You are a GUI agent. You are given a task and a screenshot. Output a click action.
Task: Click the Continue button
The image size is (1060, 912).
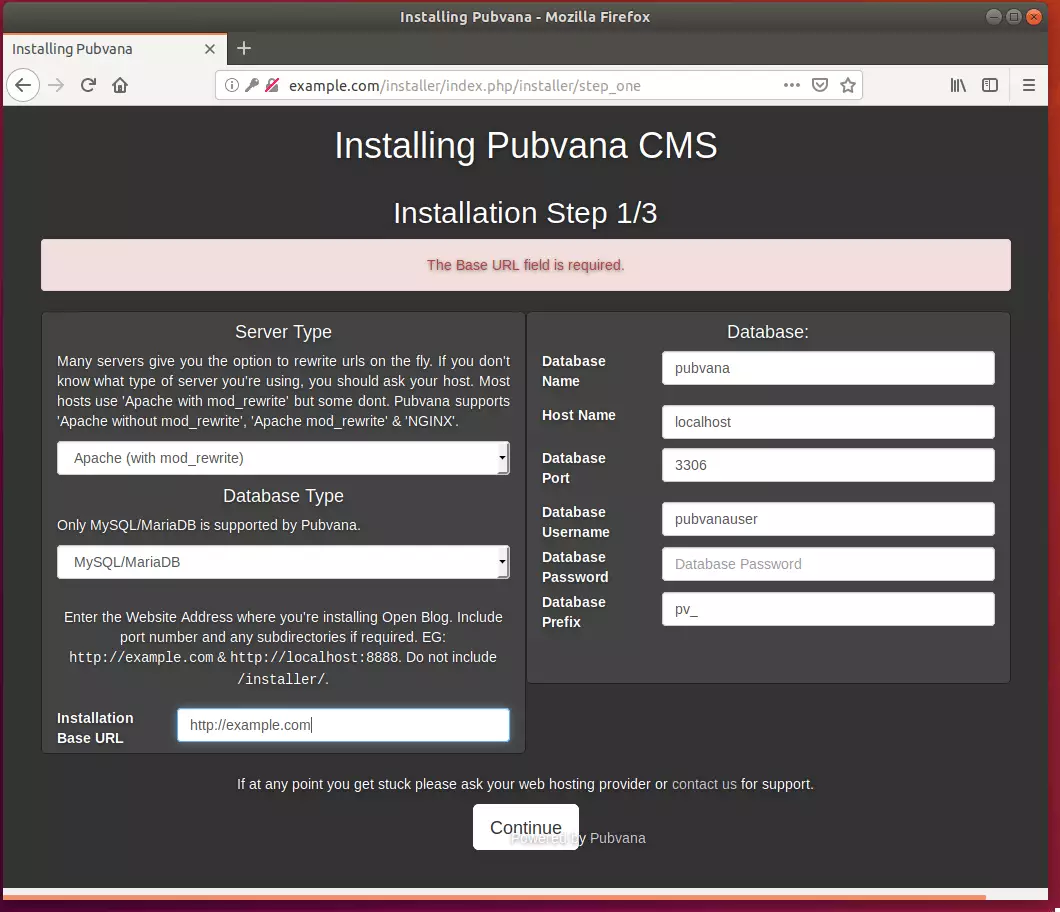pos(526,827)
